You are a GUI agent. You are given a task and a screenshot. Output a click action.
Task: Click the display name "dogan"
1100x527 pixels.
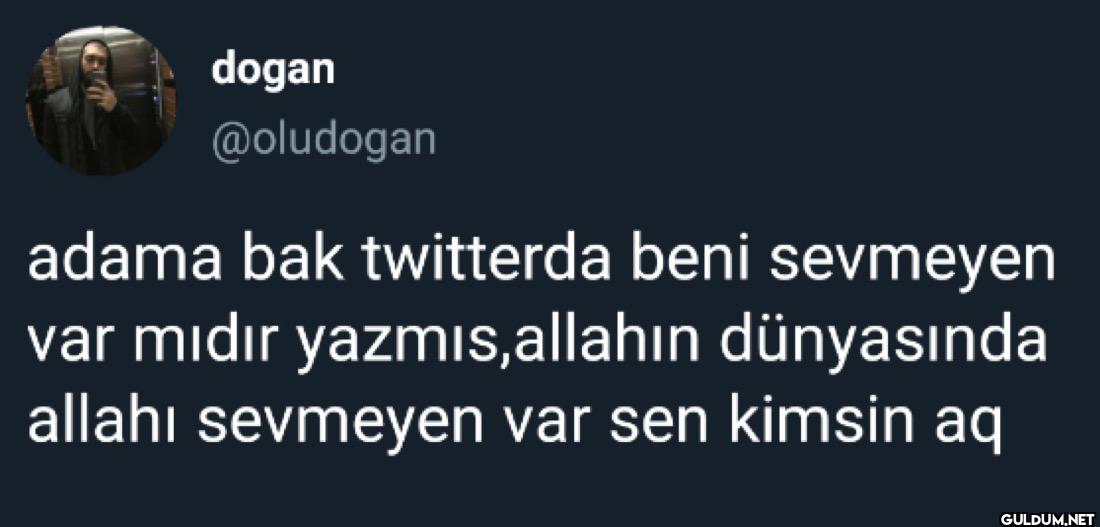tap(274, 69)
